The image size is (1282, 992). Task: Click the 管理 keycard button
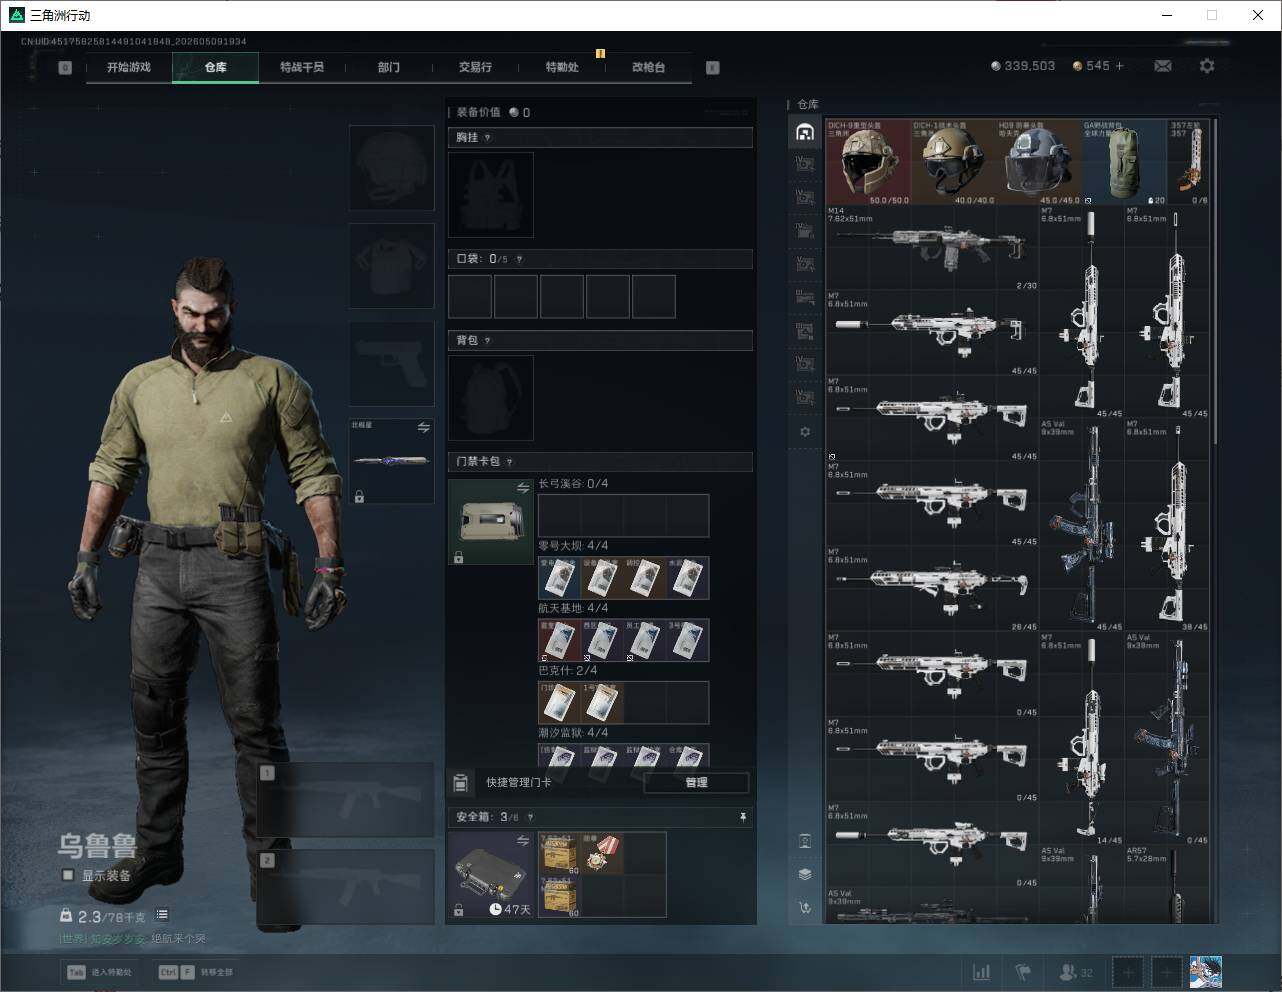click(696, 783)
